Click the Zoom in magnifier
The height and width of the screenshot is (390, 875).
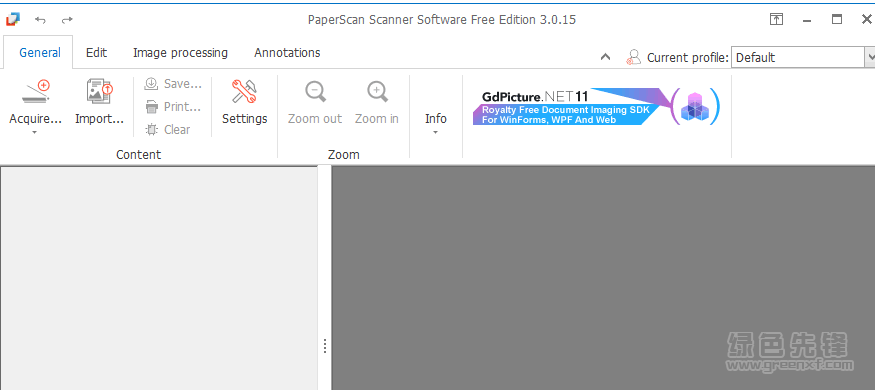pos(377,92)
